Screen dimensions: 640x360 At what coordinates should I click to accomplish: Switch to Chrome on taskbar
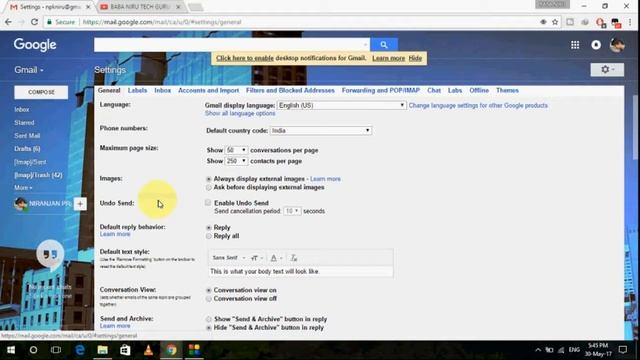coord(171,350)
